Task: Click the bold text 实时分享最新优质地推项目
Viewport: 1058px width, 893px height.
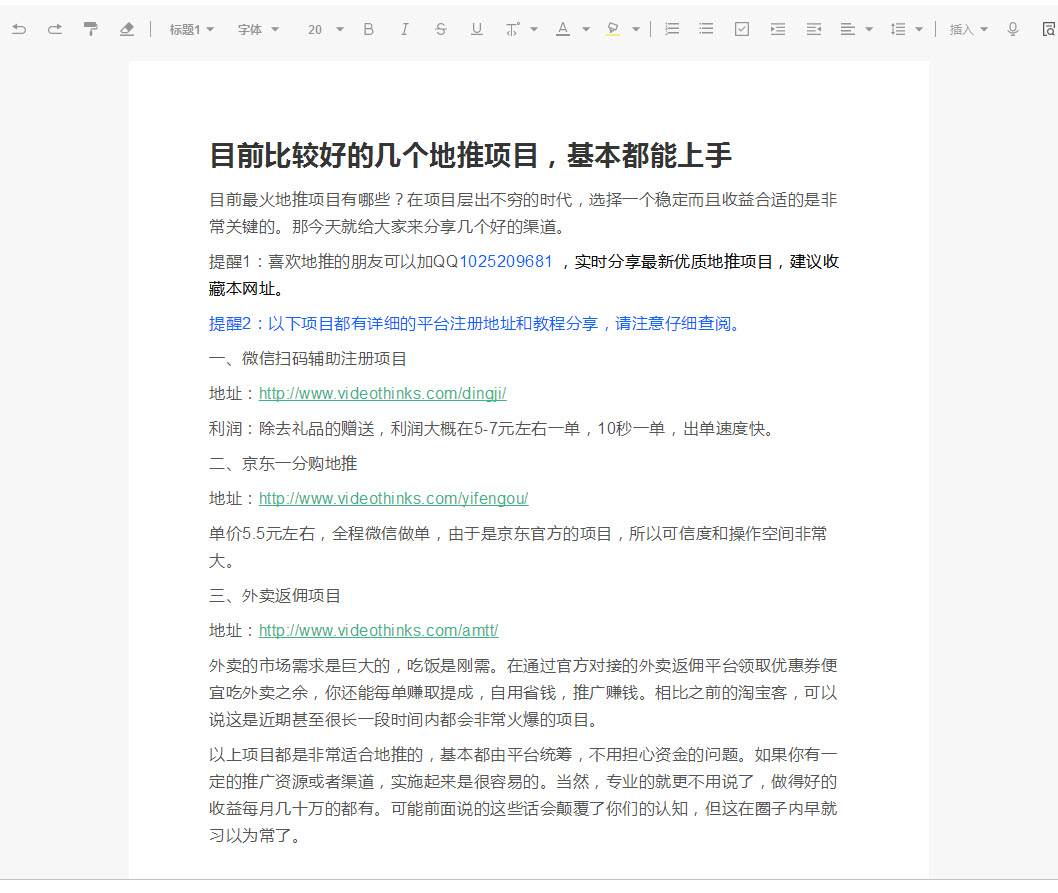Action: coord(673,262)
